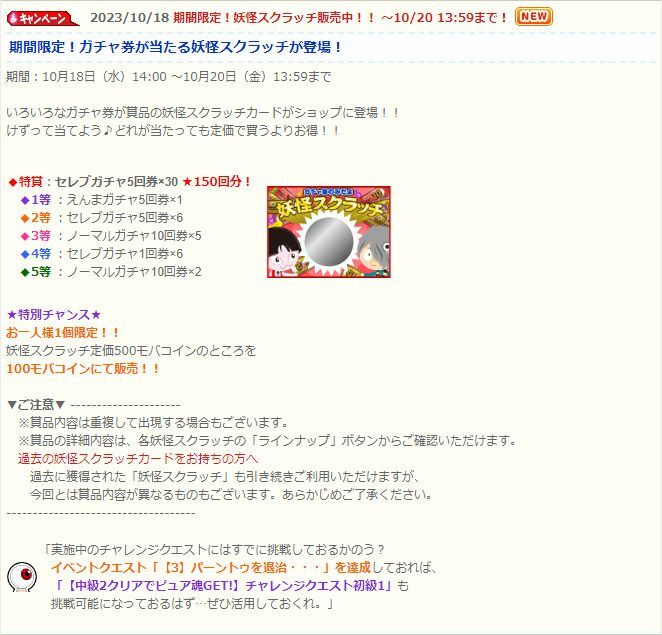Click the pink diamond beside 3等

tap(25, 236)
